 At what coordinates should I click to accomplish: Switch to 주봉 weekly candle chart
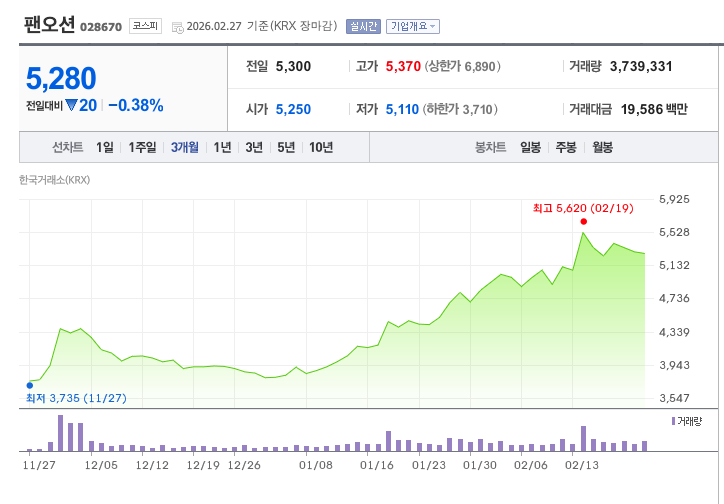point(566,147)
